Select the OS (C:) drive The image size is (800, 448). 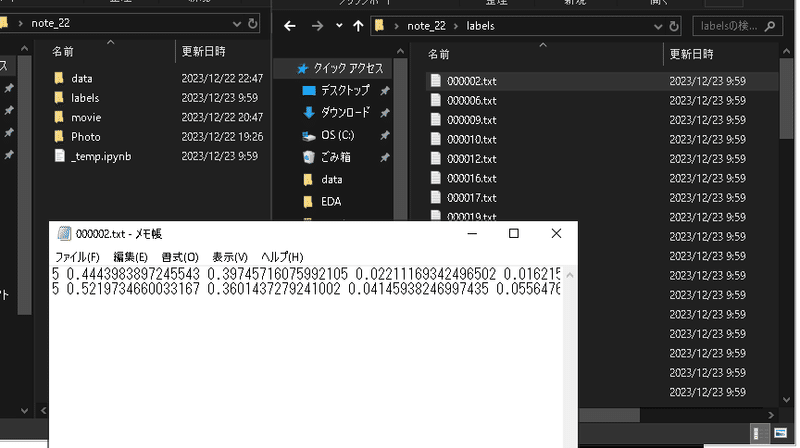tap(329, 135)
